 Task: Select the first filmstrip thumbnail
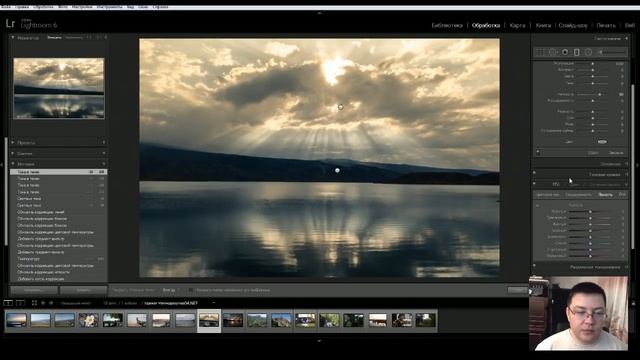point(17,320)
